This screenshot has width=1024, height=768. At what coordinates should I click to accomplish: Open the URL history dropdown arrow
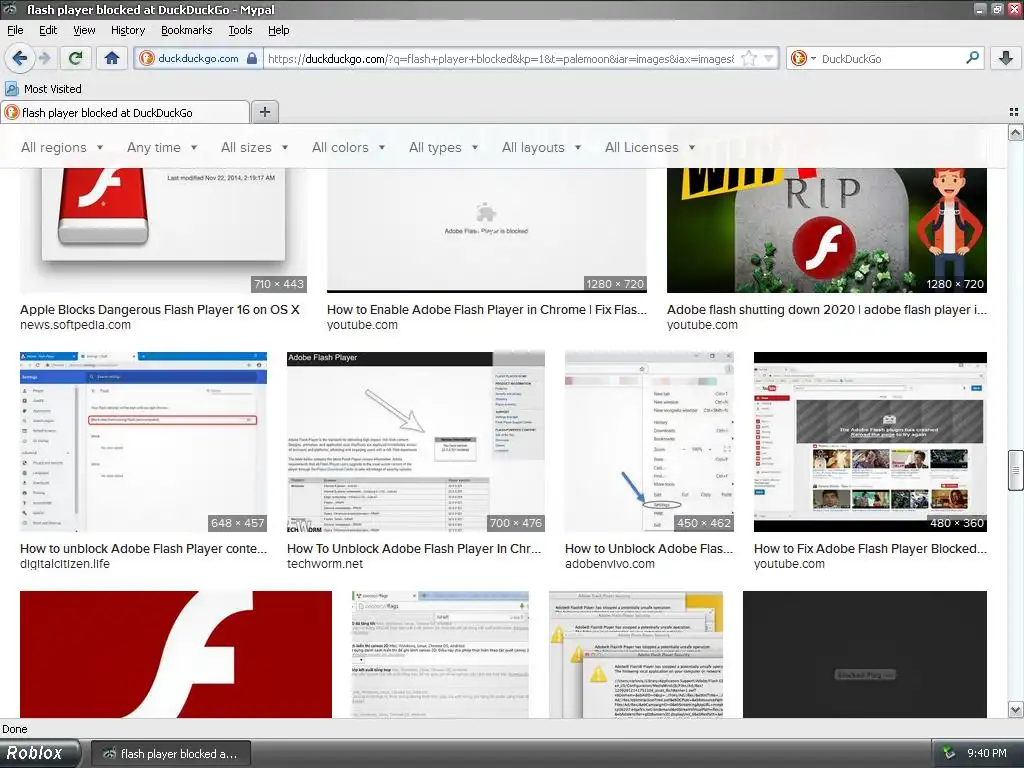point(769,59)
